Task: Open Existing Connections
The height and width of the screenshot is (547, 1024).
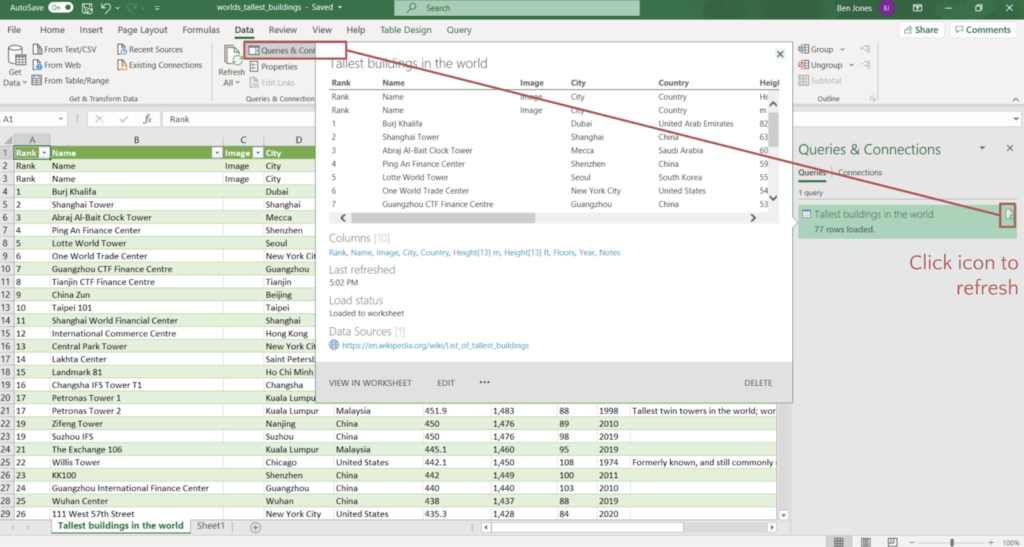Action: click(159, 65)
